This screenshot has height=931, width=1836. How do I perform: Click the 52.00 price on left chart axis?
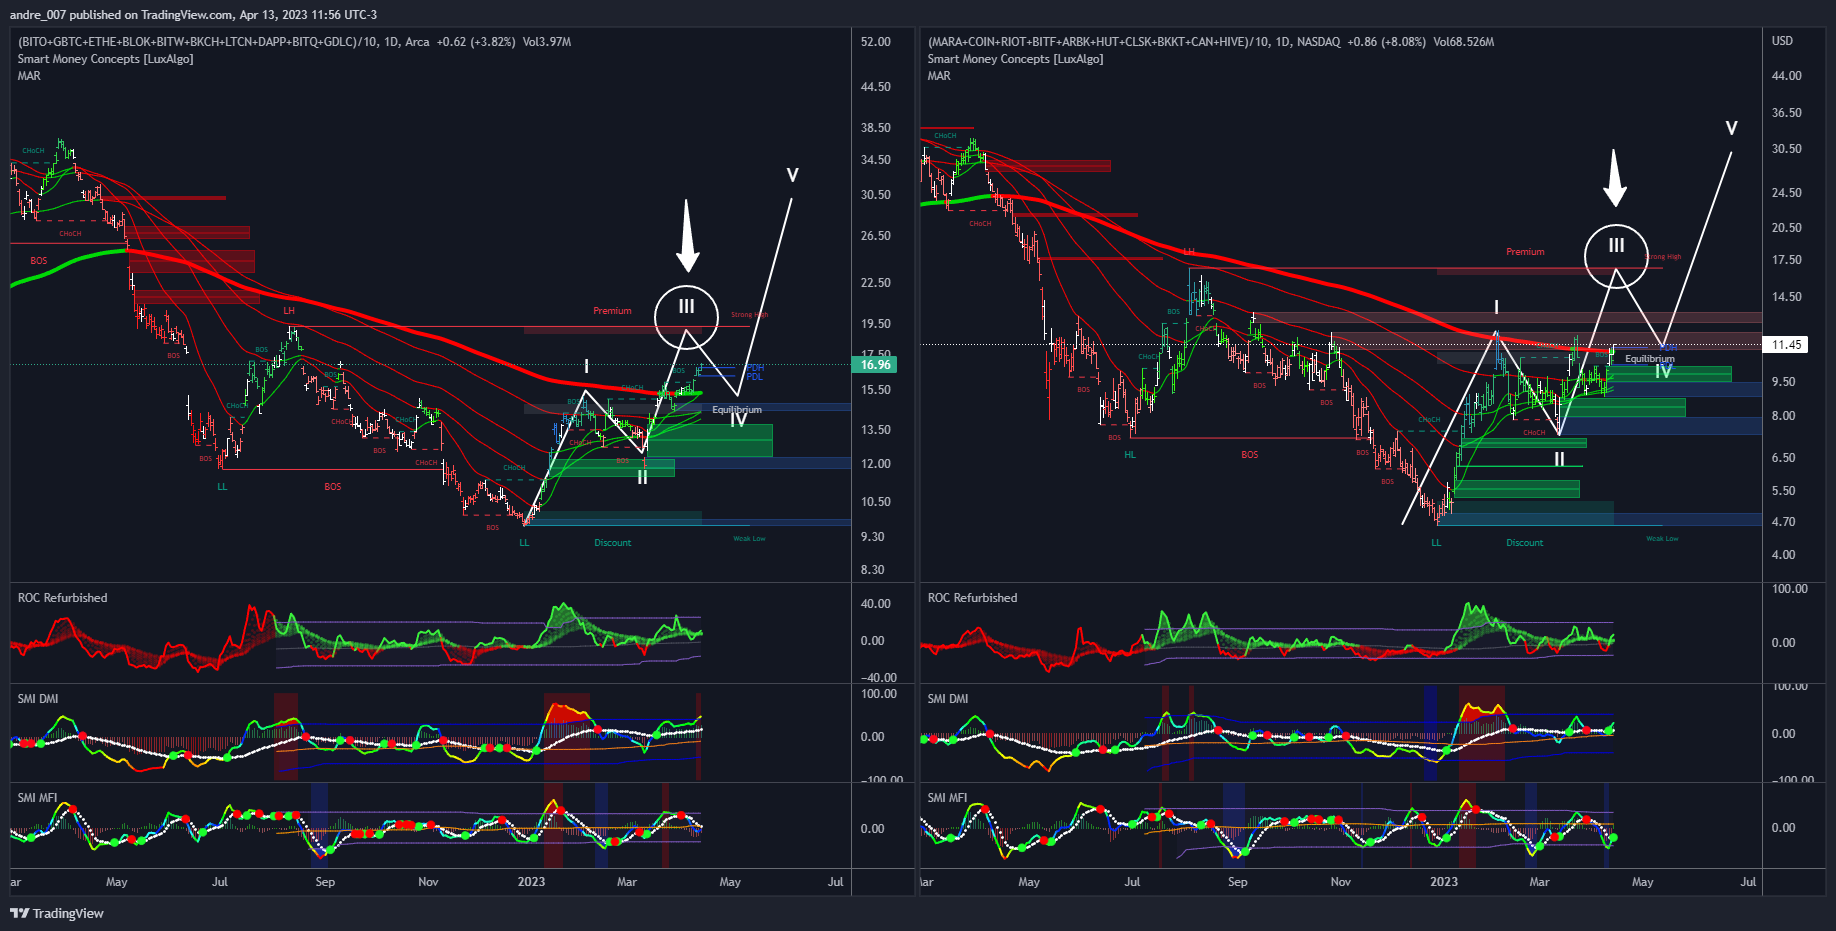(x=876, y=42)
